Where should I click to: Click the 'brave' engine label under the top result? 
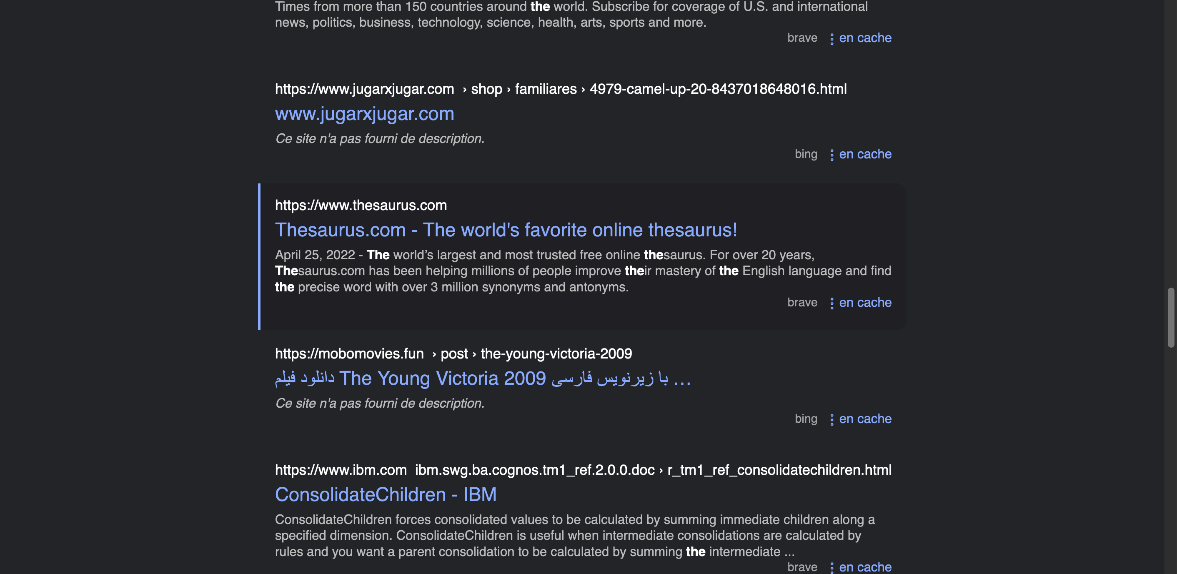click(x=802, y=38)
